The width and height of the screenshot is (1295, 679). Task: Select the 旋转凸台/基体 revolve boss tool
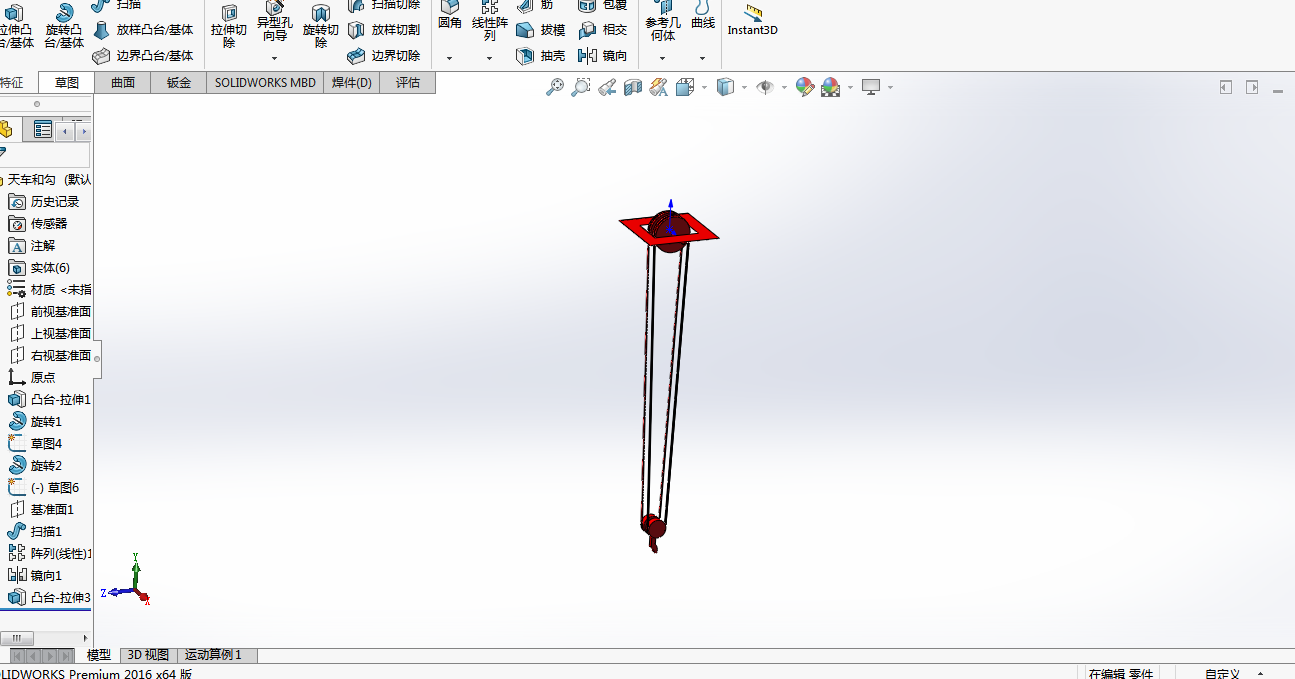tap(64, 26)
